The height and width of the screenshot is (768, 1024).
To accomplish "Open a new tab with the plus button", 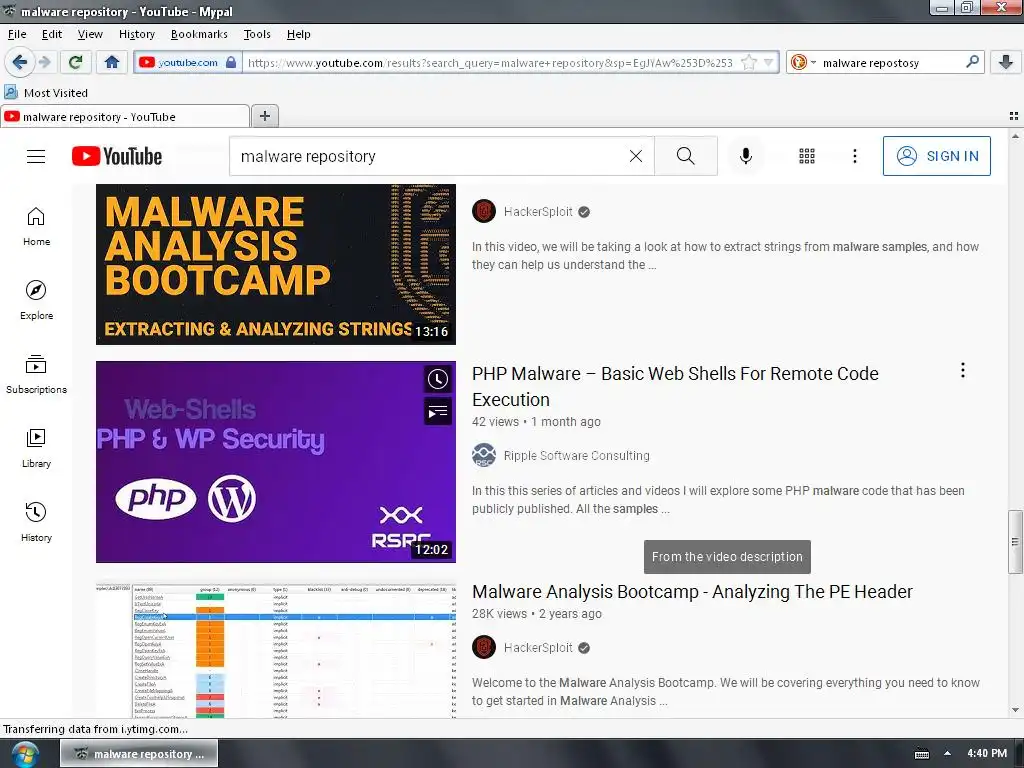I will [x=265, y=116].
